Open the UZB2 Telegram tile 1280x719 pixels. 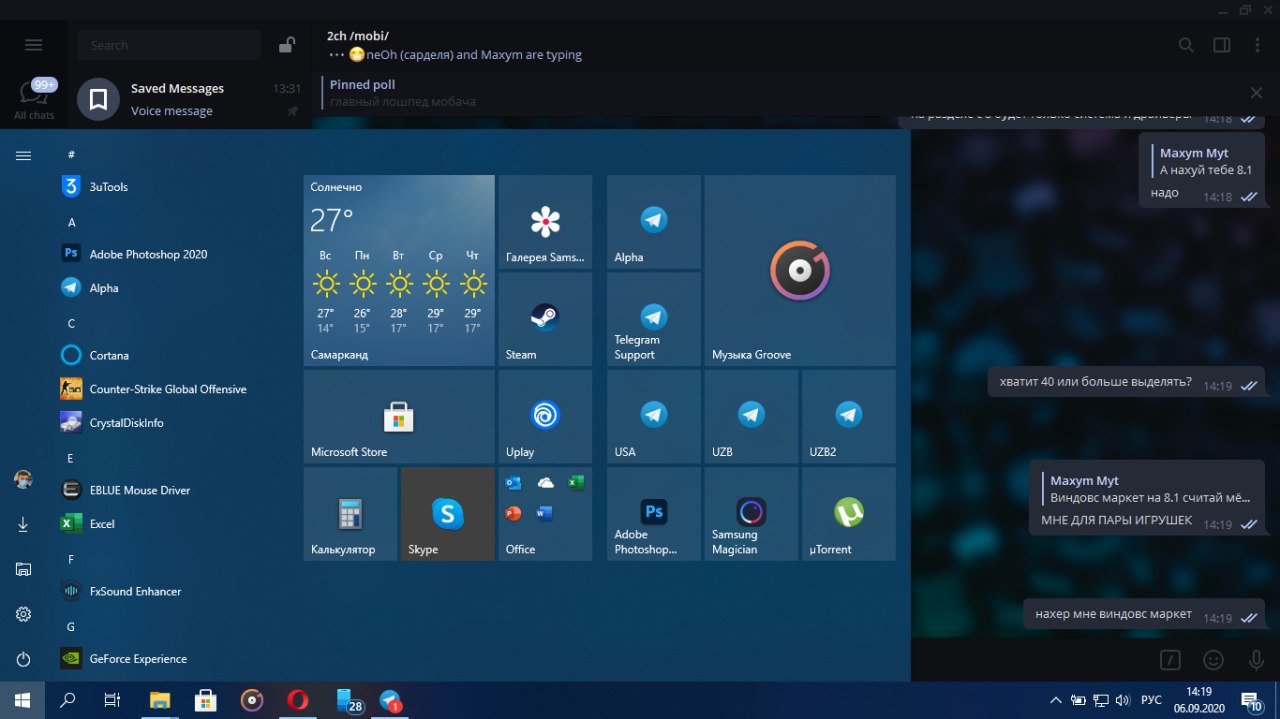click(849, 416)
